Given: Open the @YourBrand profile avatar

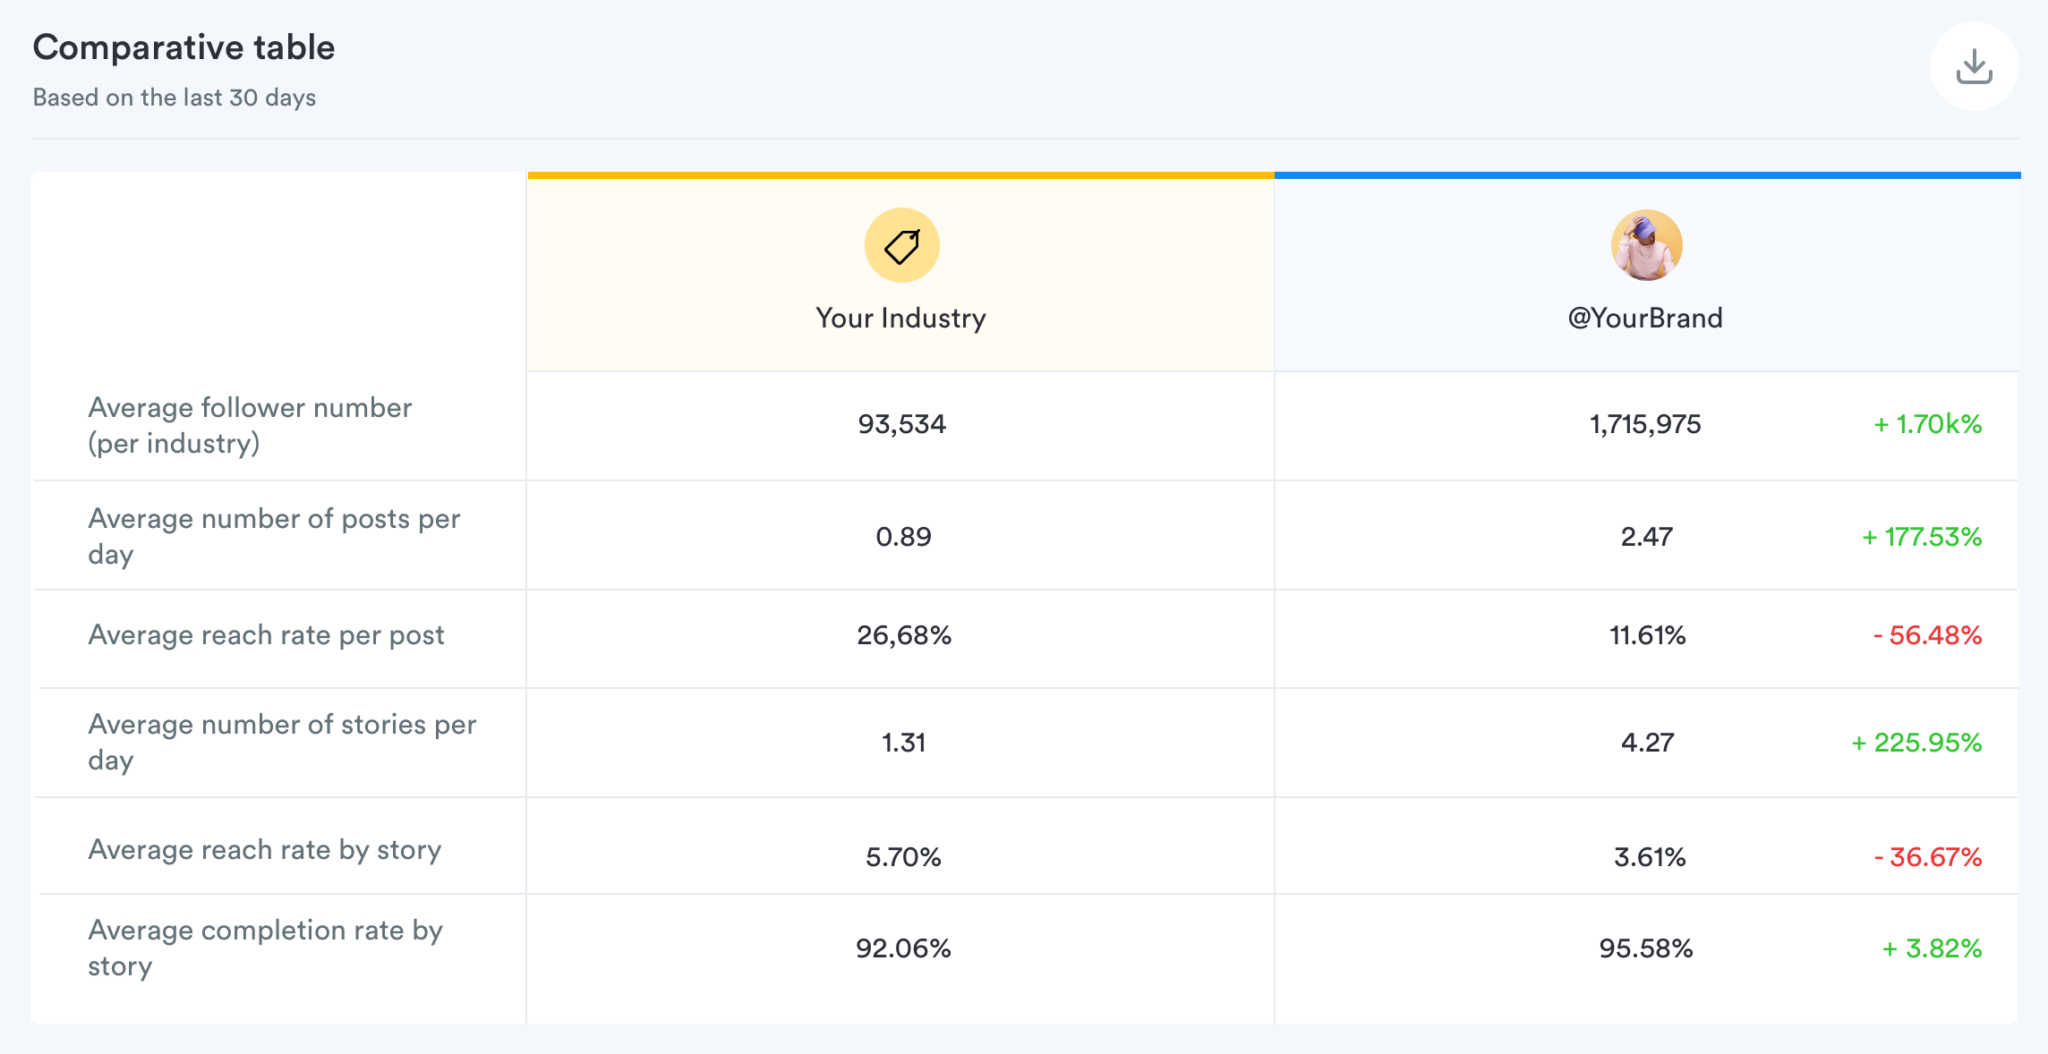Looking at the screenshot, I should [1646, 244].
